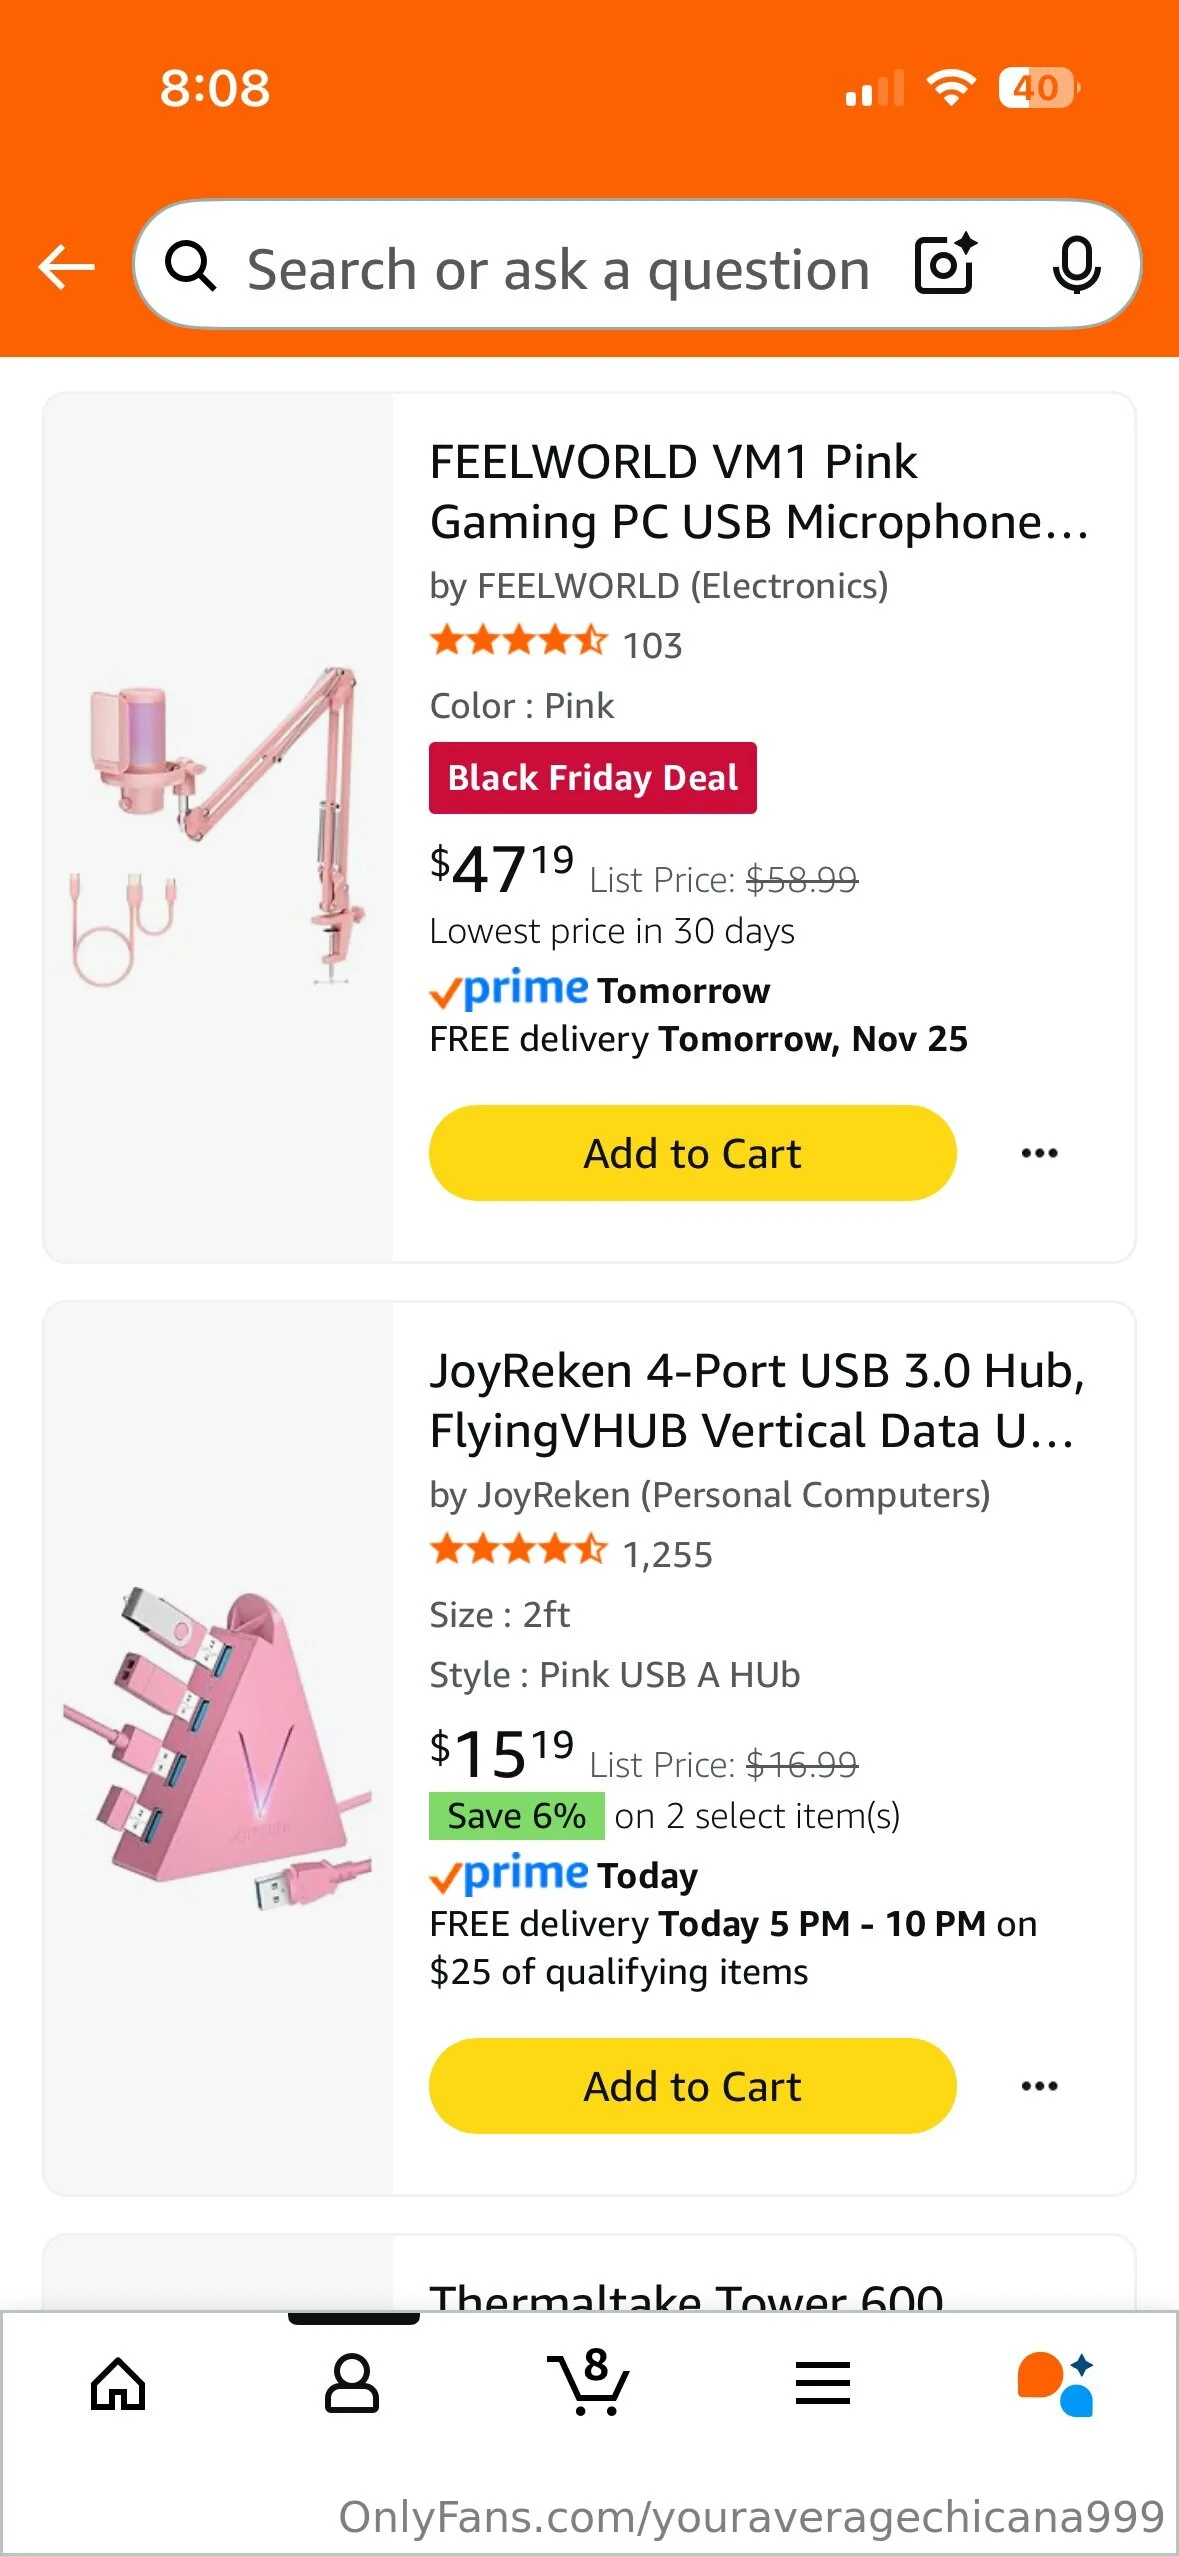Tap the Black Friday Deal badge

[592, 778]
